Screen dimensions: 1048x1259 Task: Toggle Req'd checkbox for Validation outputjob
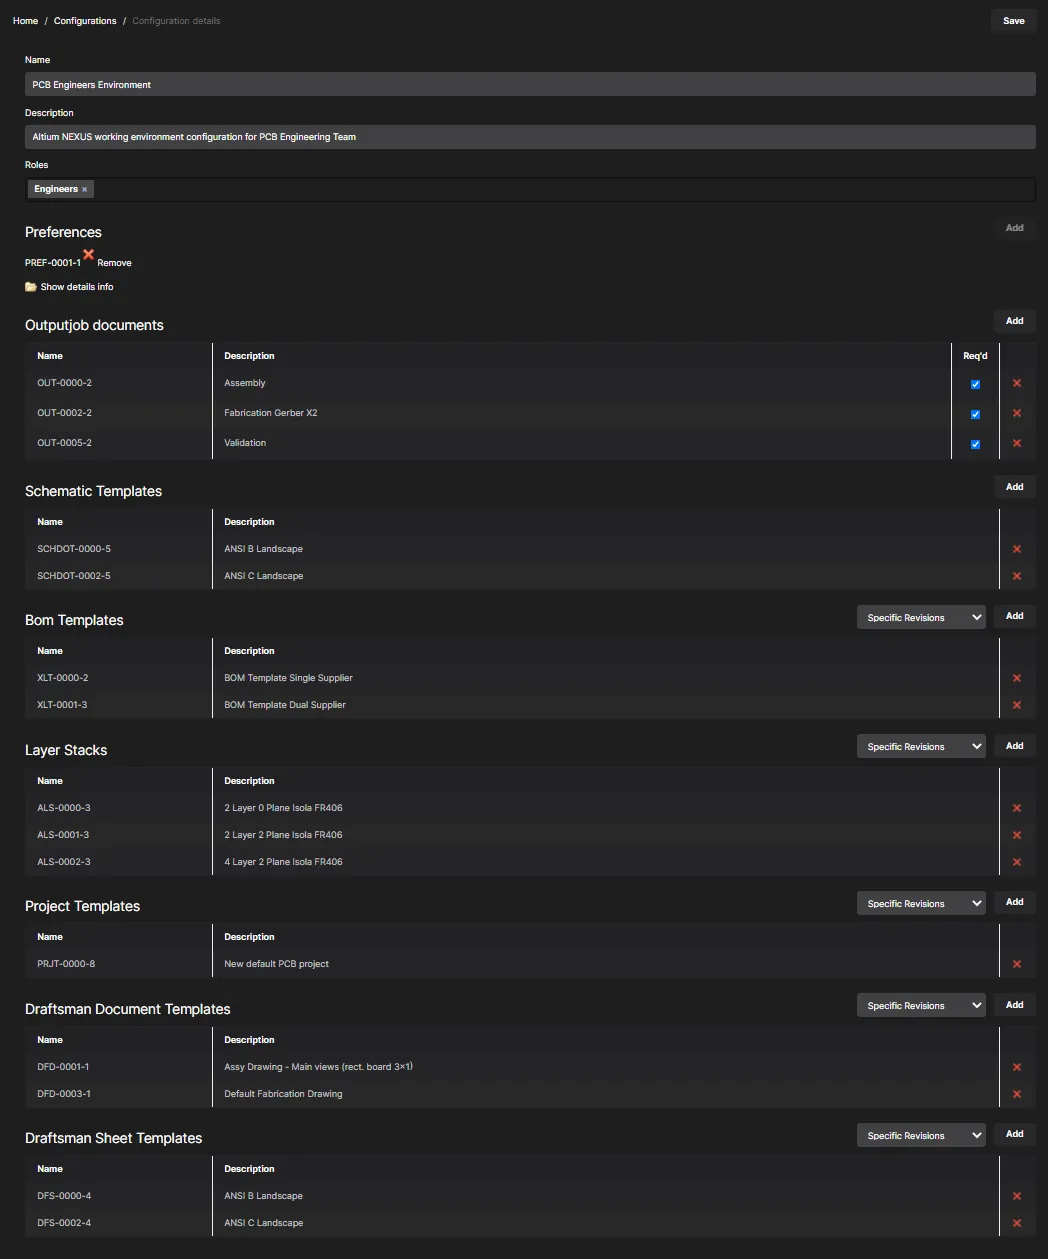point(975,445)
